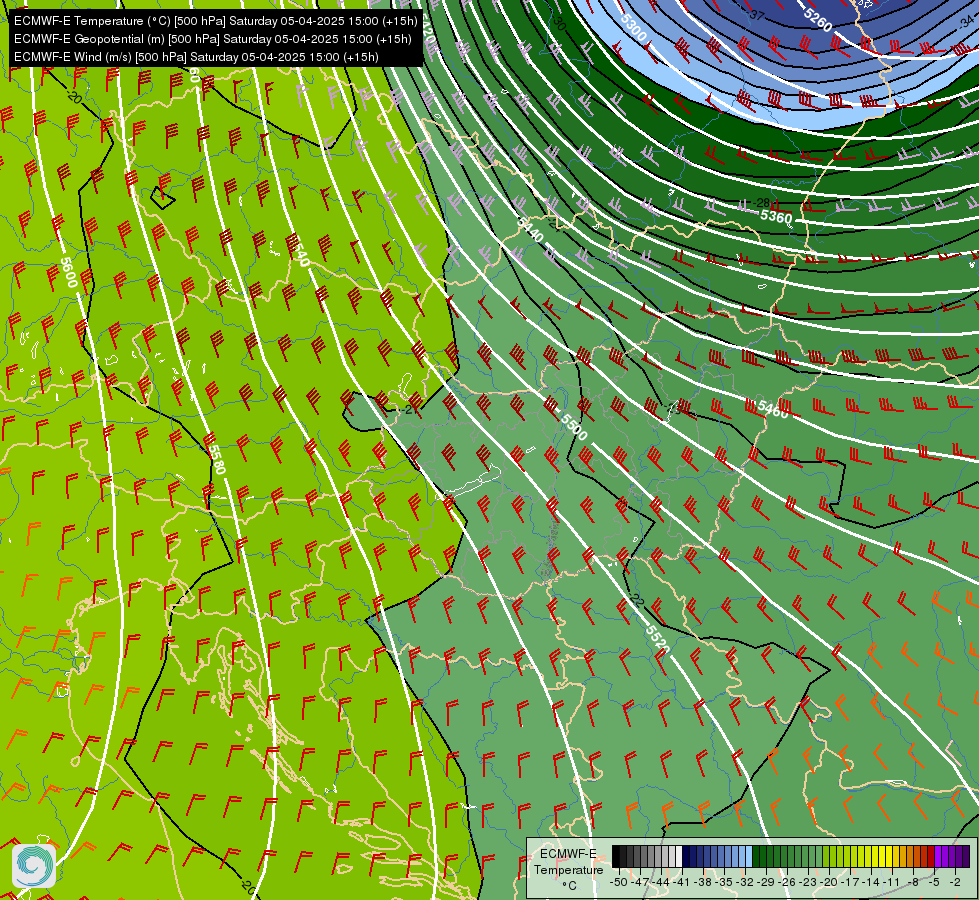The image size is (979, 900).
Task: Click the -28 isotherm label on the map
Action: (x=761, y=203)
